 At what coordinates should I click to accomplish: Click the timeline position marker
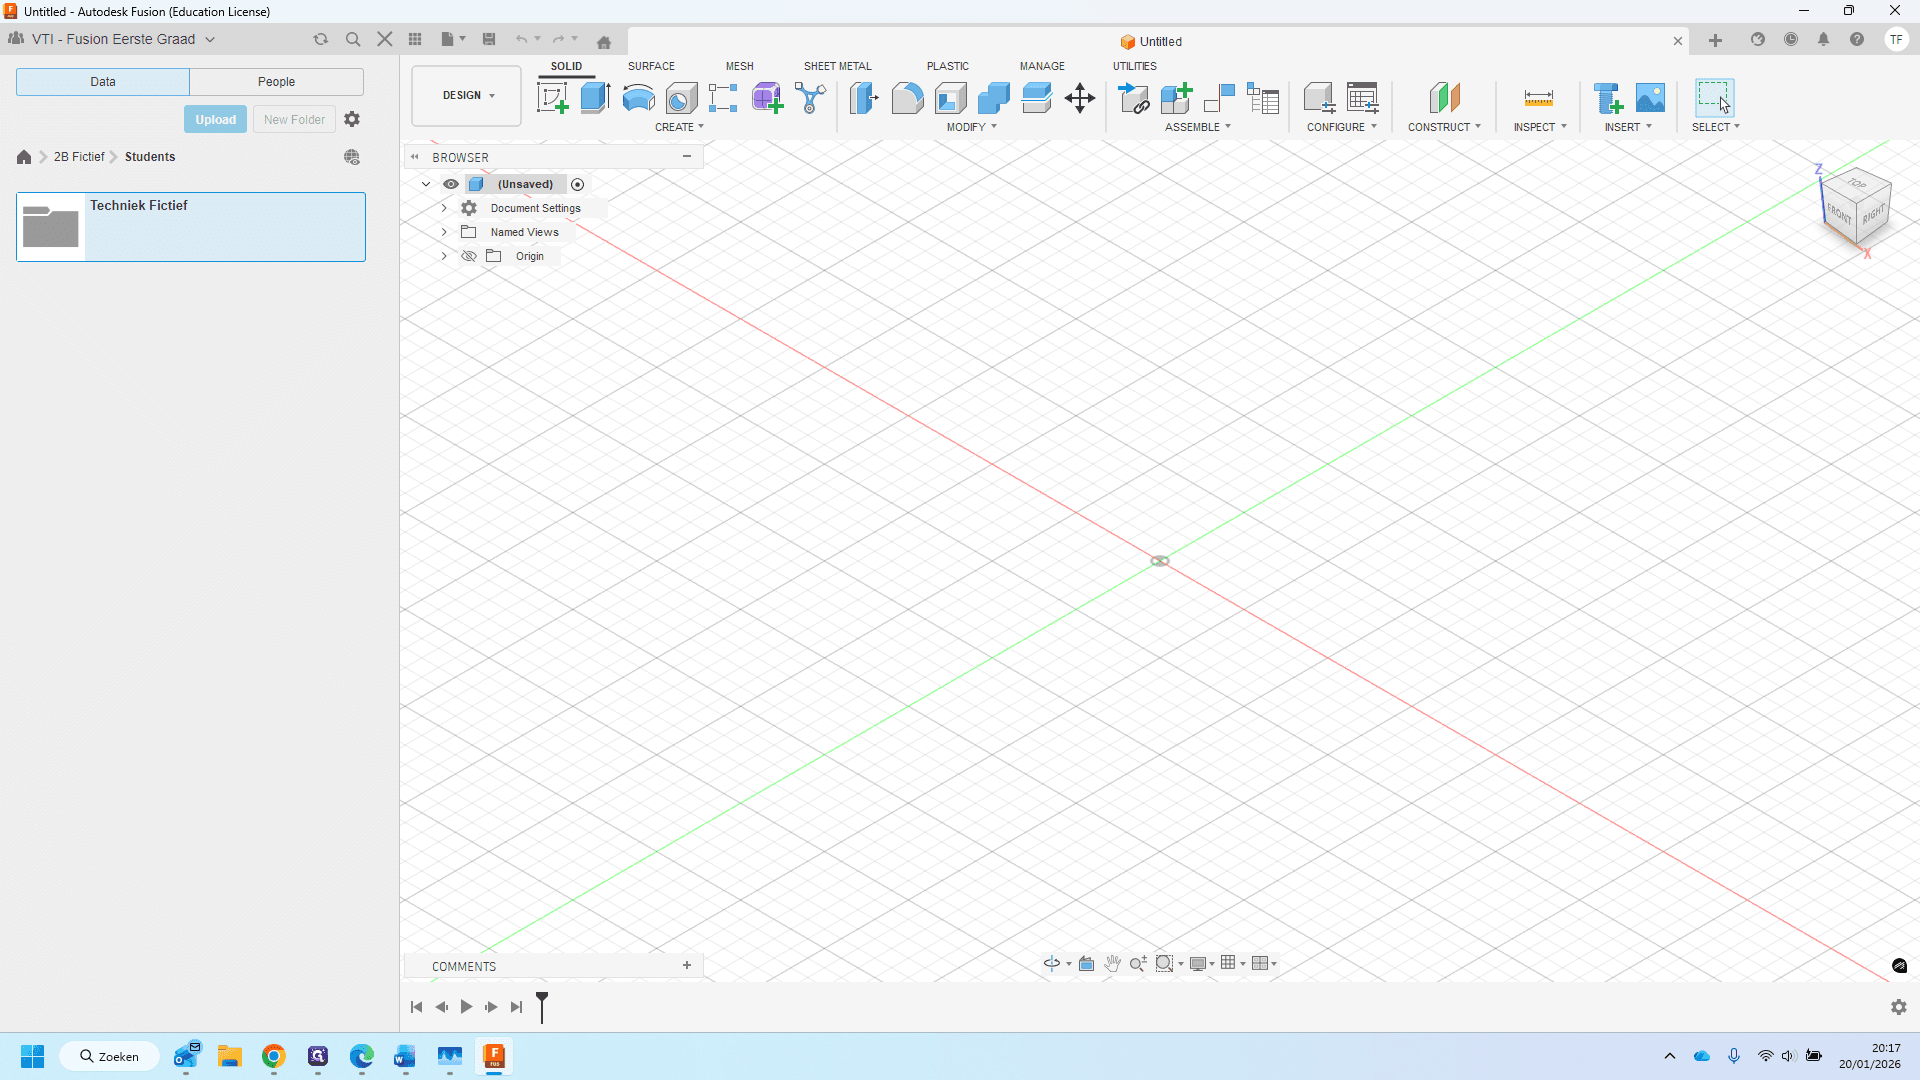(542, 1006)
